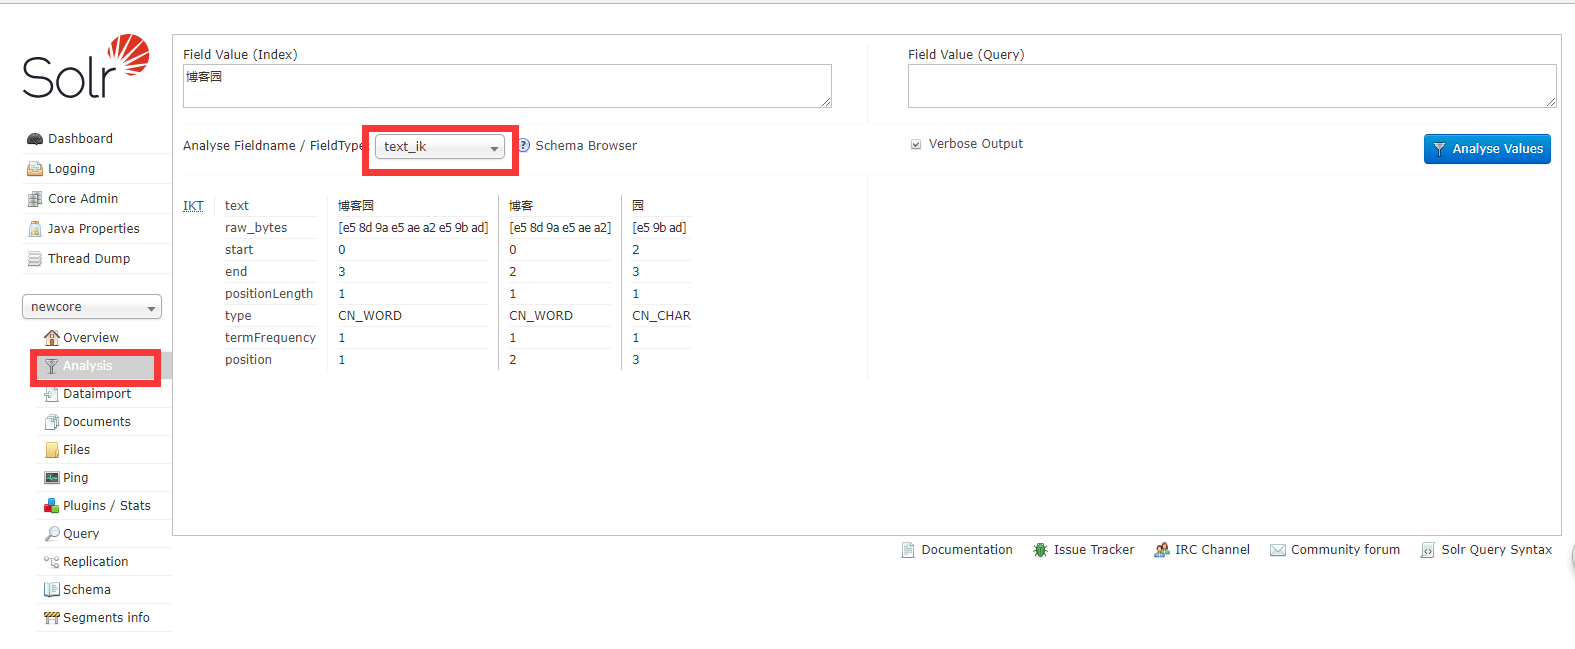
Task: Open the text_ik field type dropdown
Action: (x=440, y=147)
